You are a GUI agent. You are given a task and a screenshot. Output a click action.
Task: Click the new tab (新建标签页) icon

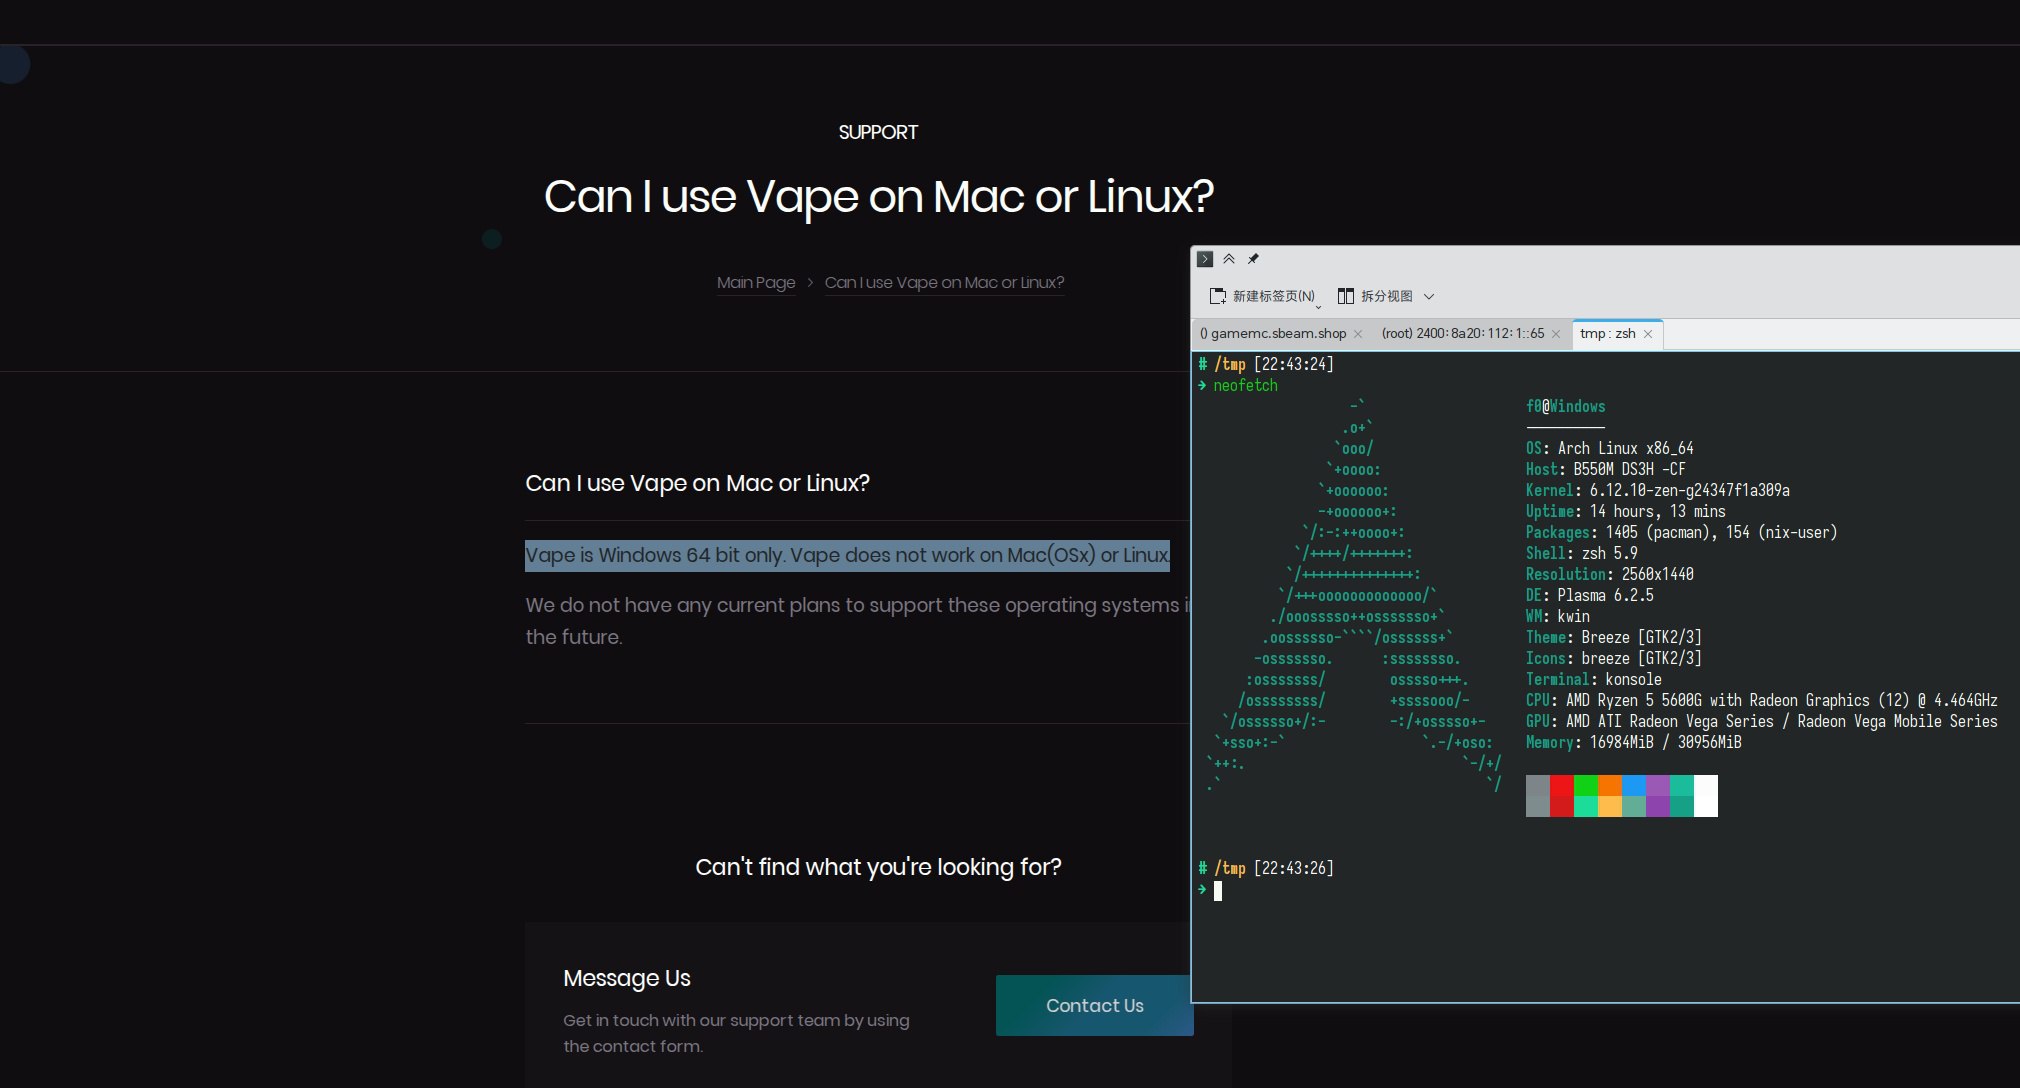1217,296
